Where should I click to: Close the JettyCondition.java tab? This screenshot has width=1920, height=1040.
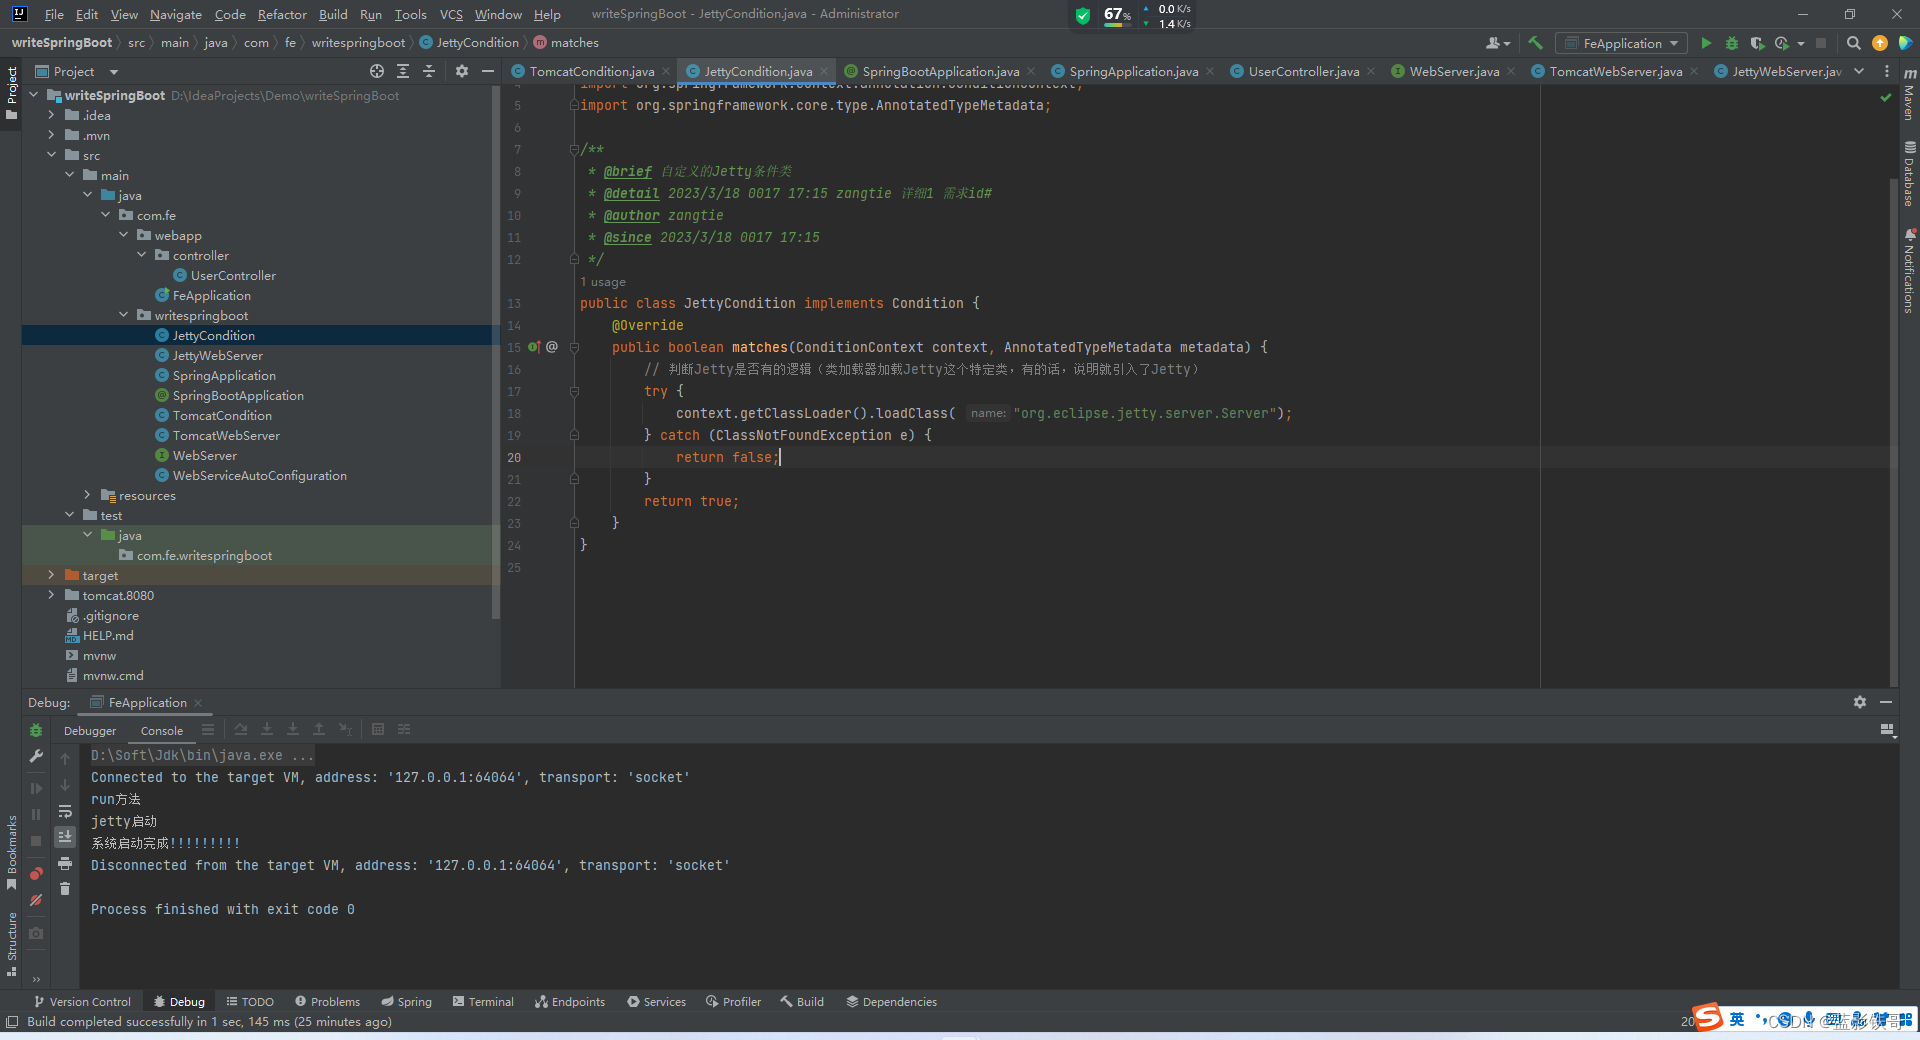824,71
